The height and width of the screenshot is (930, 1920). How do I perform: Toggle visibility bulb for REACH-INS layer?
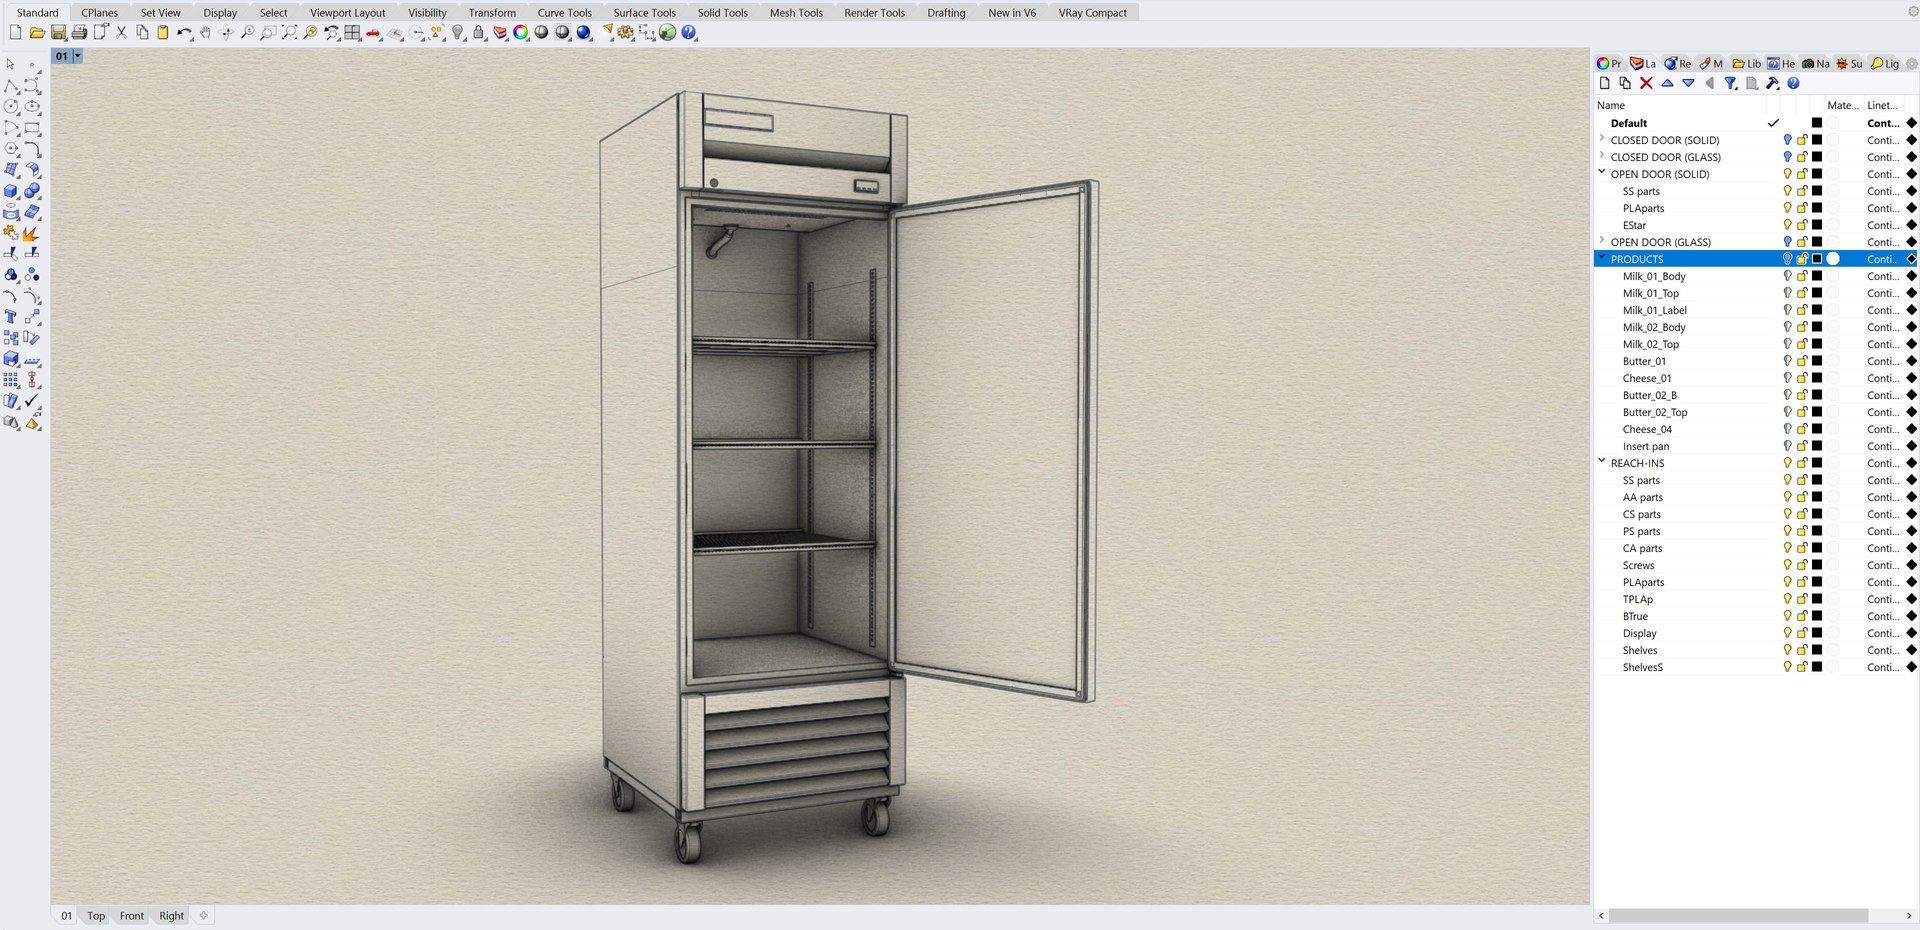[1788, 463]
